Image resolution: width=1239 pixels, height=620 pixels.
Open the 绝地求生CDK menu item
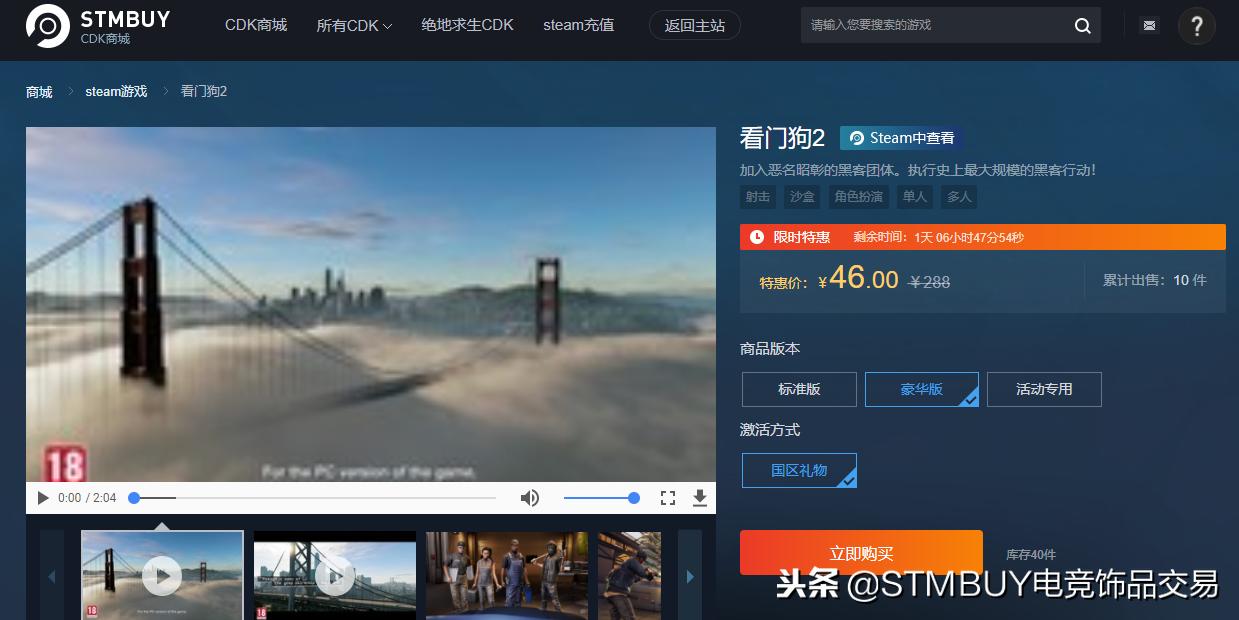coord(467,25)
